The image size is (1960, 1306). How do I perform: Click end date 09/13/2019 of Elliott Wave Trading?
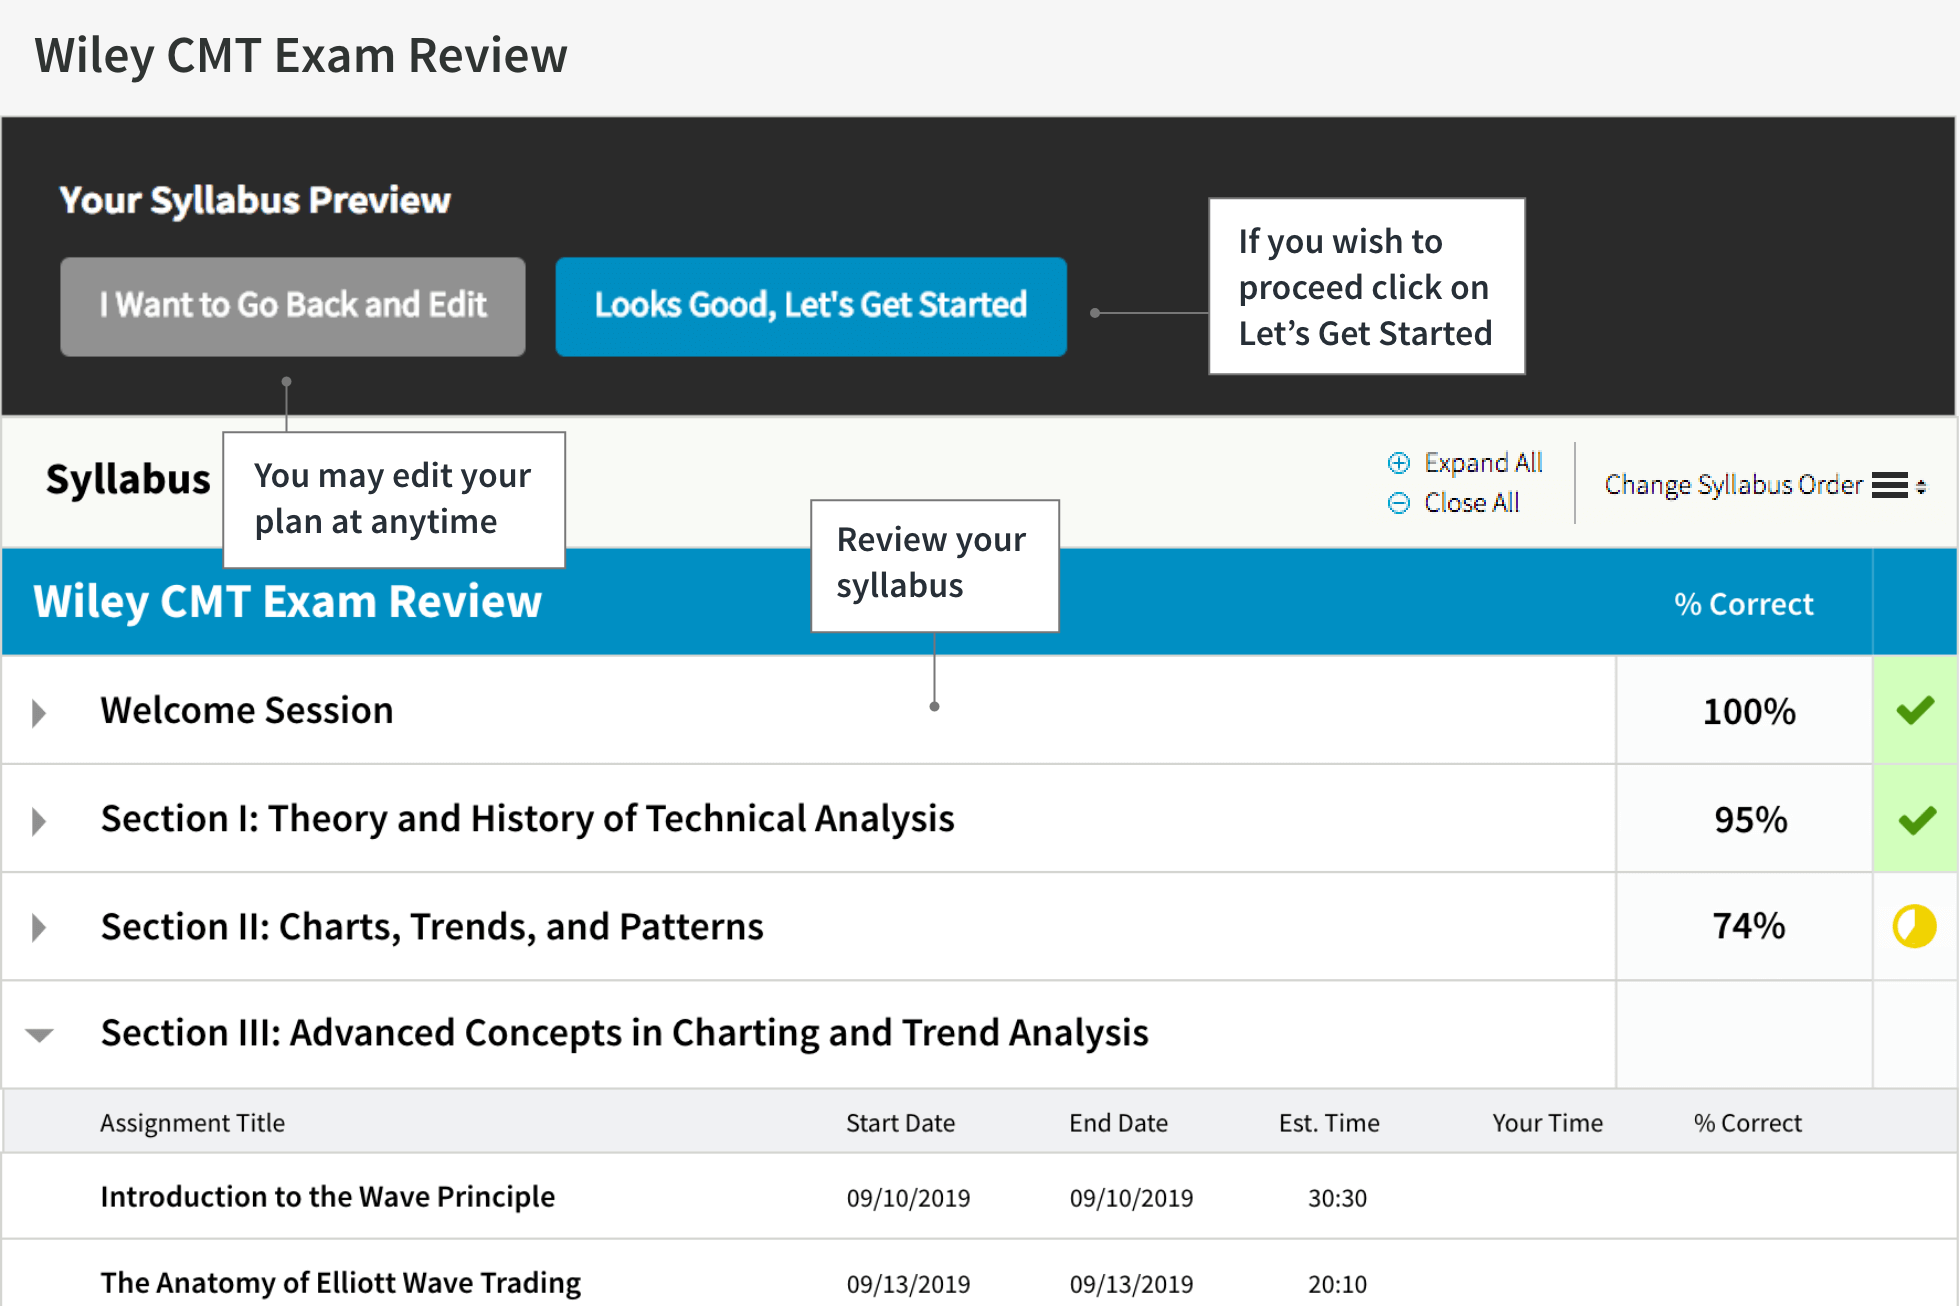(1131, 1284)
